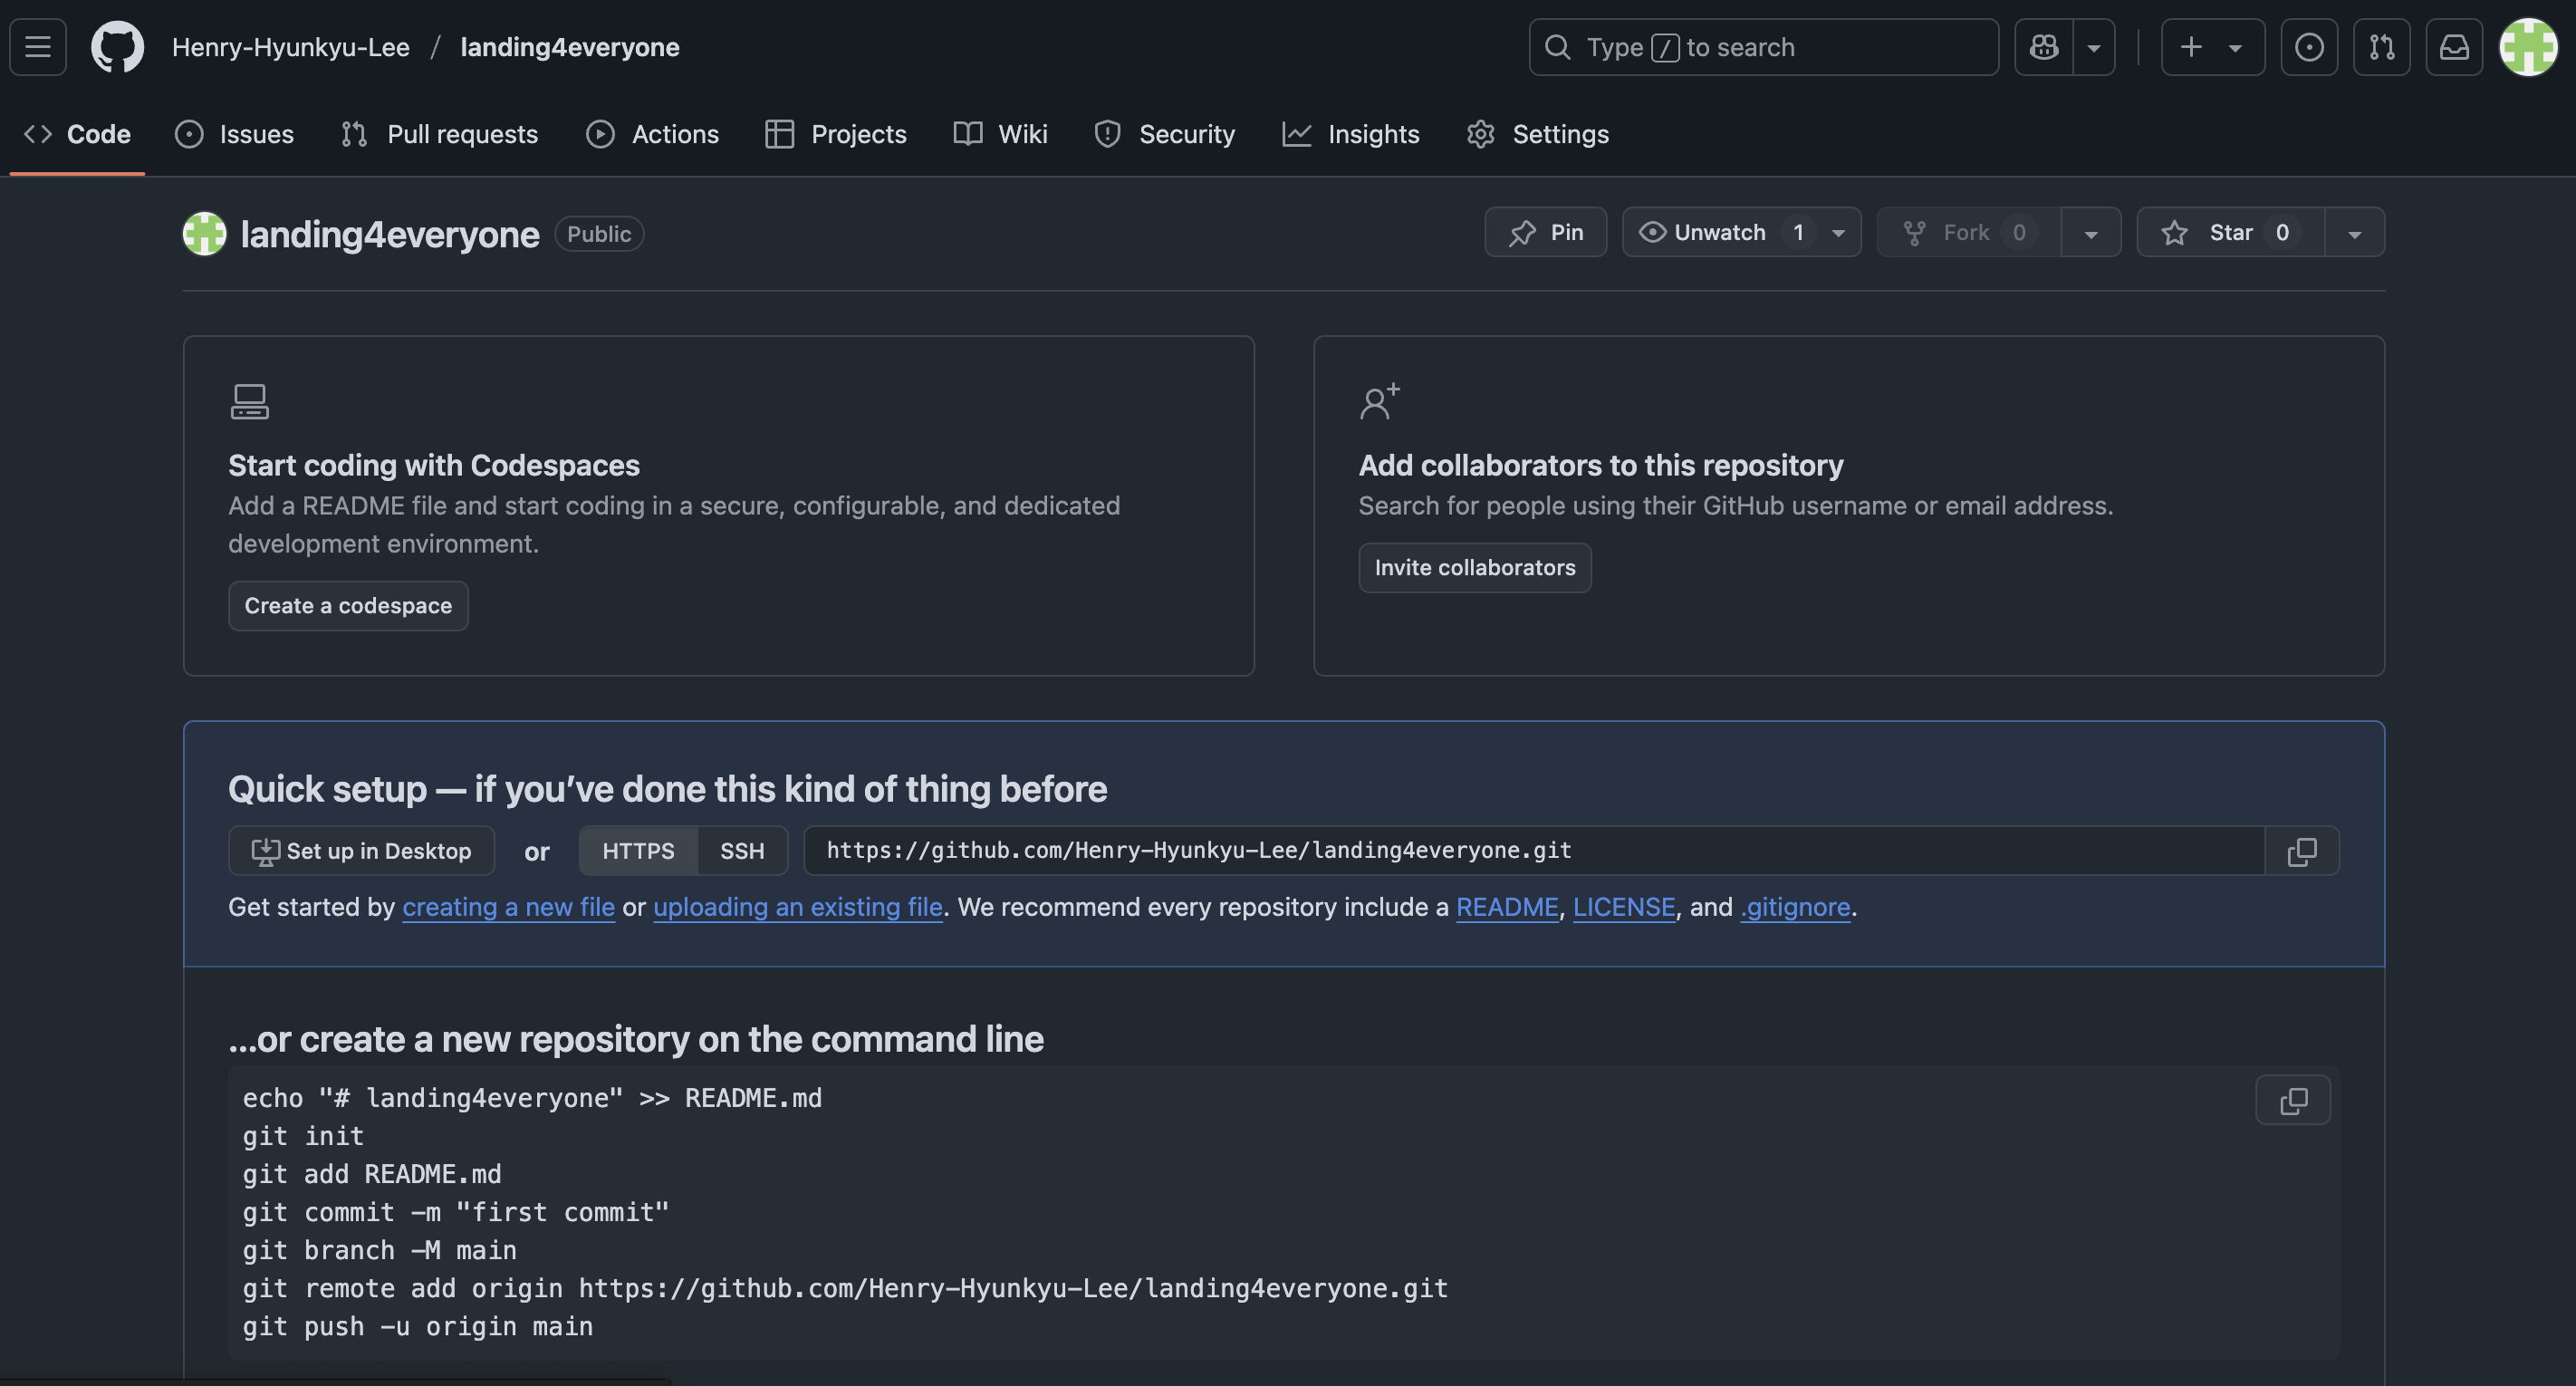Viewport: 2576px width, 1386px height.
Task: Click the Fork count badge
Action: (x=2019, y=232)
